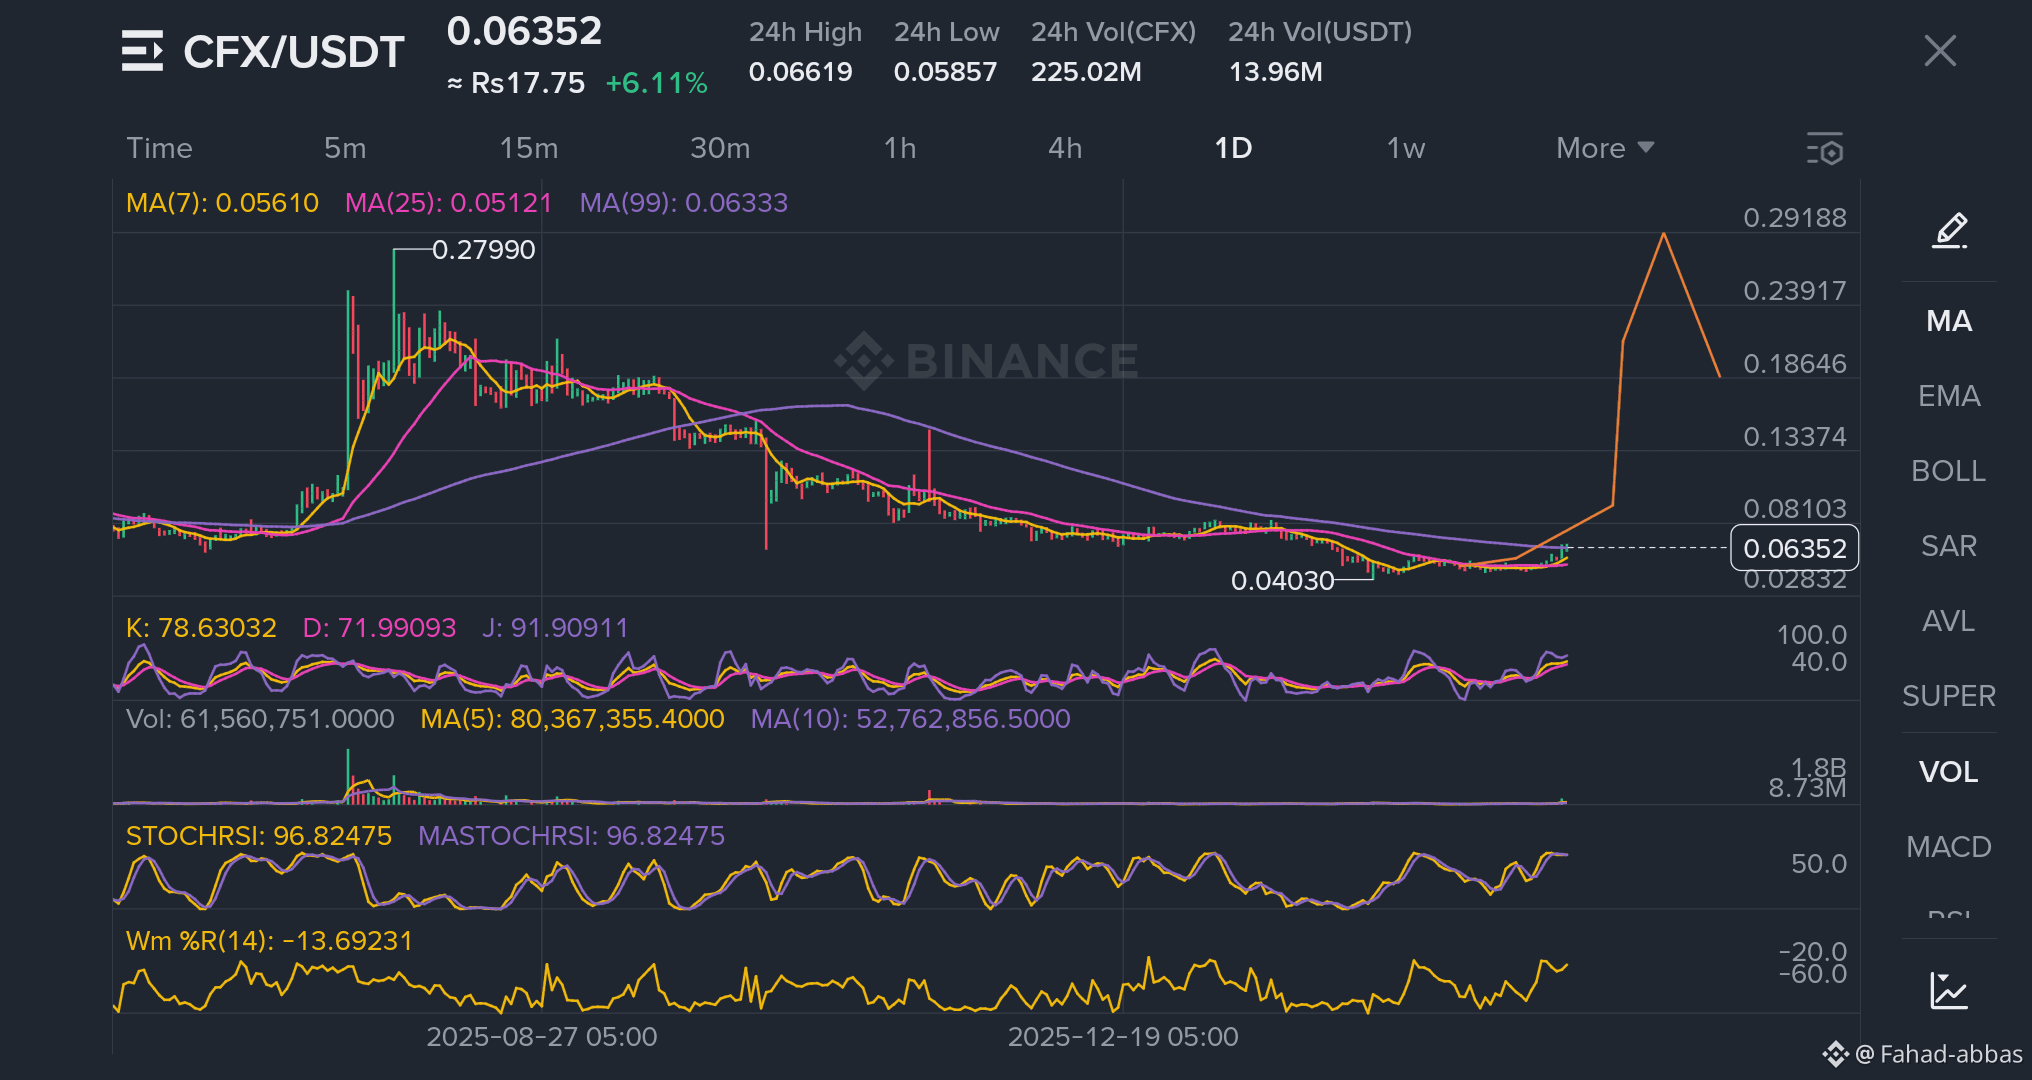Select the 1h interval
2032x1080 pixels.
pos(900,148)
